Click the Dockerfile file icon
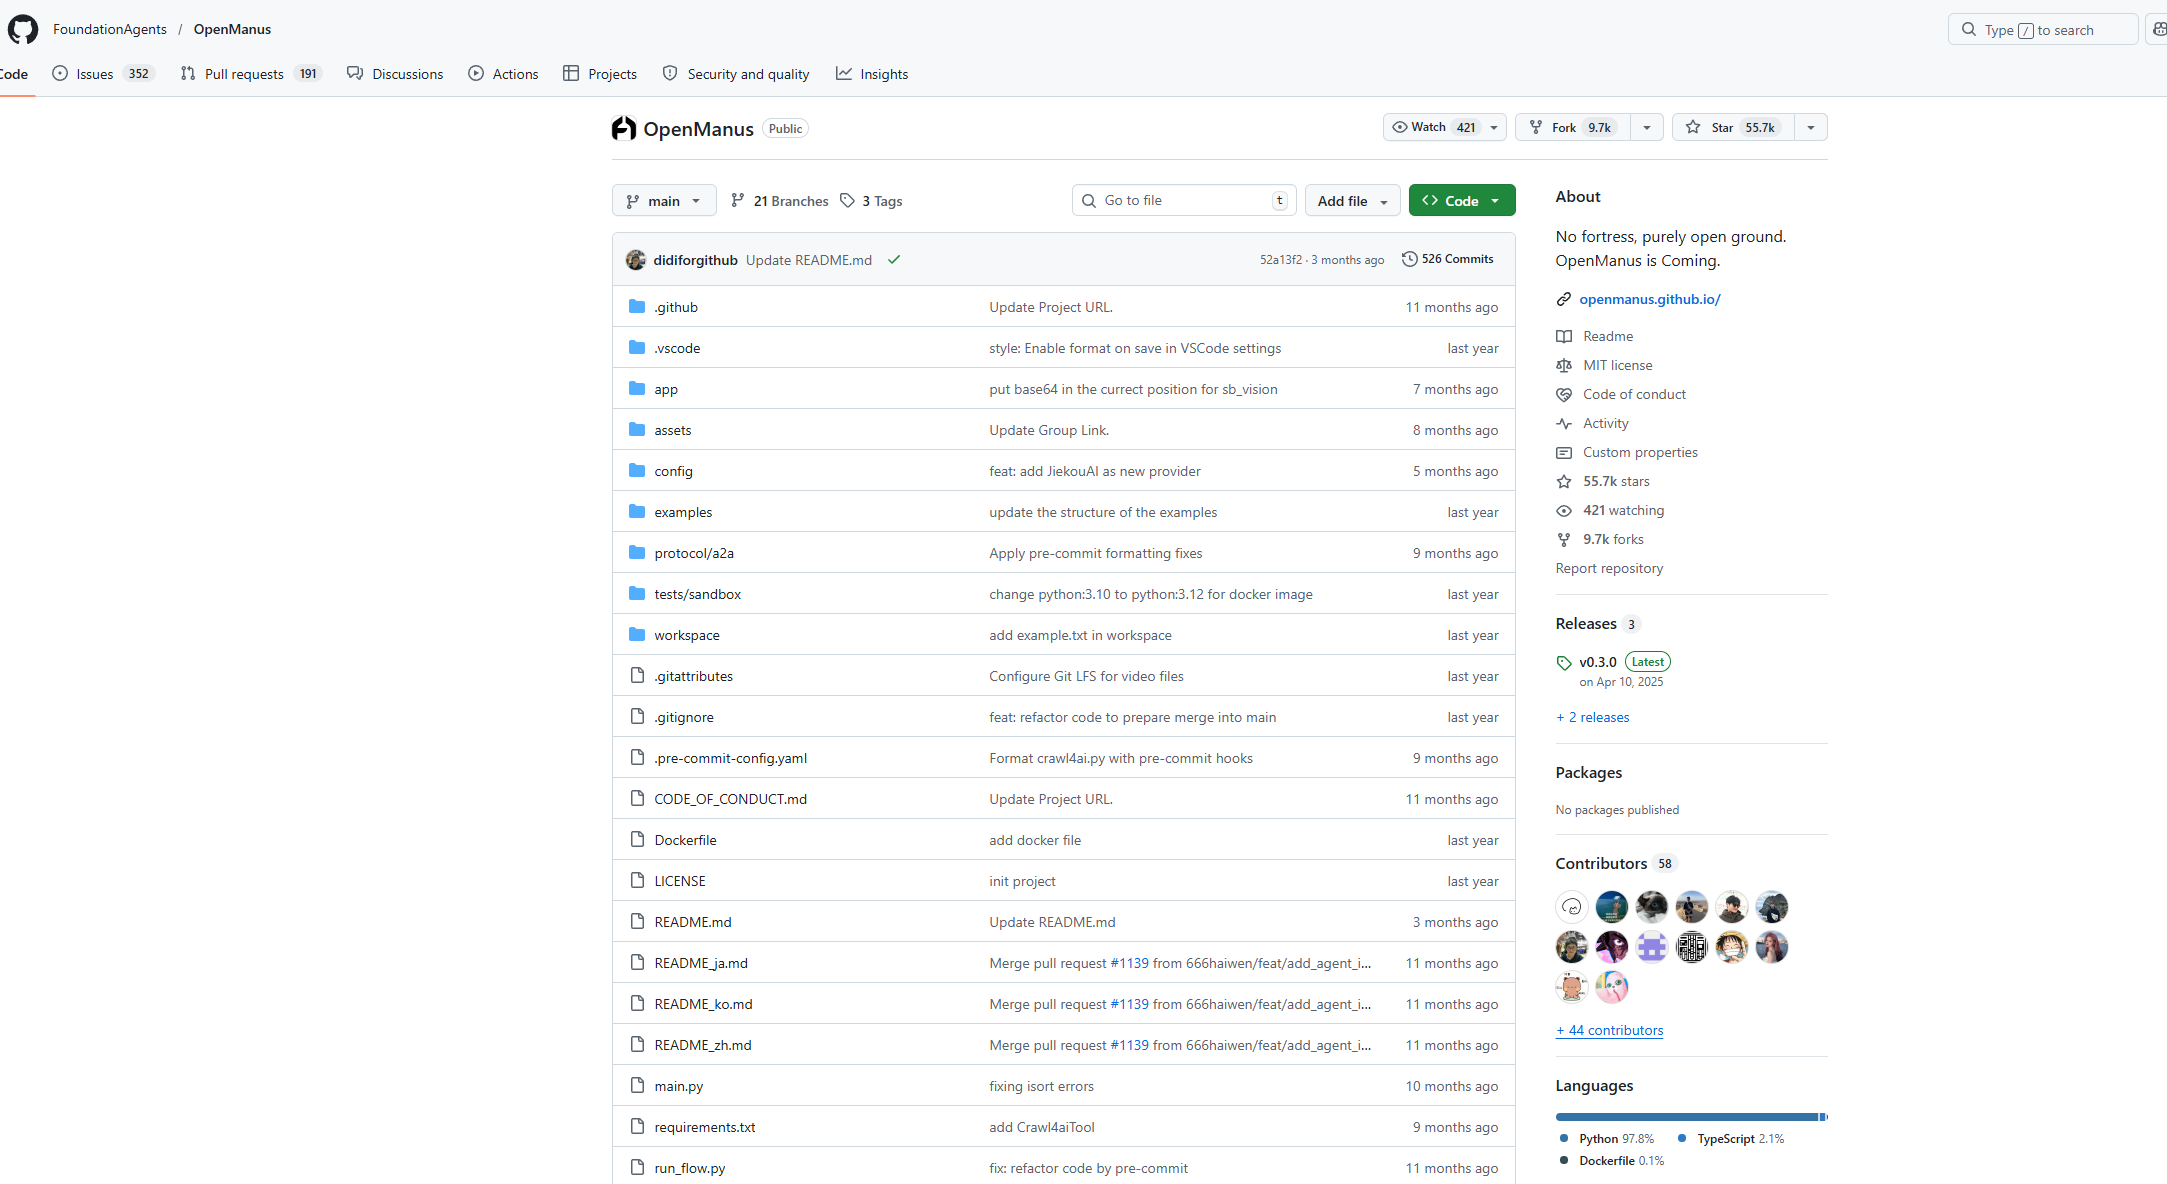The image size is (2167, 1184). click(x=637, y=839)
